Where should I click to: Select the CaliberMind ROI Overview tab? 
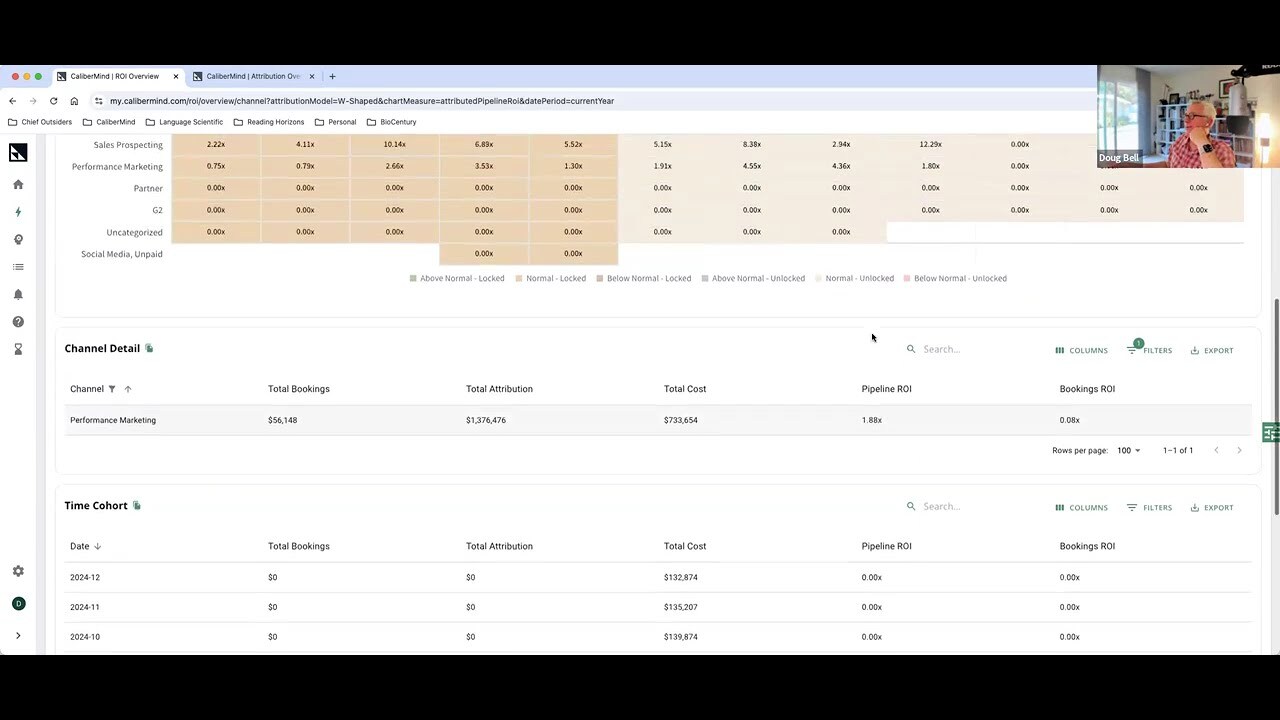click(x=114, y=76)
